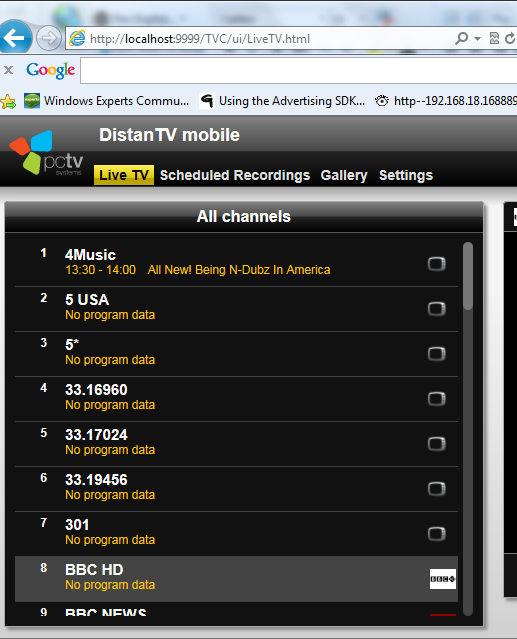
Task: Click the browser Forward arrow button
Action: point(48,38)
